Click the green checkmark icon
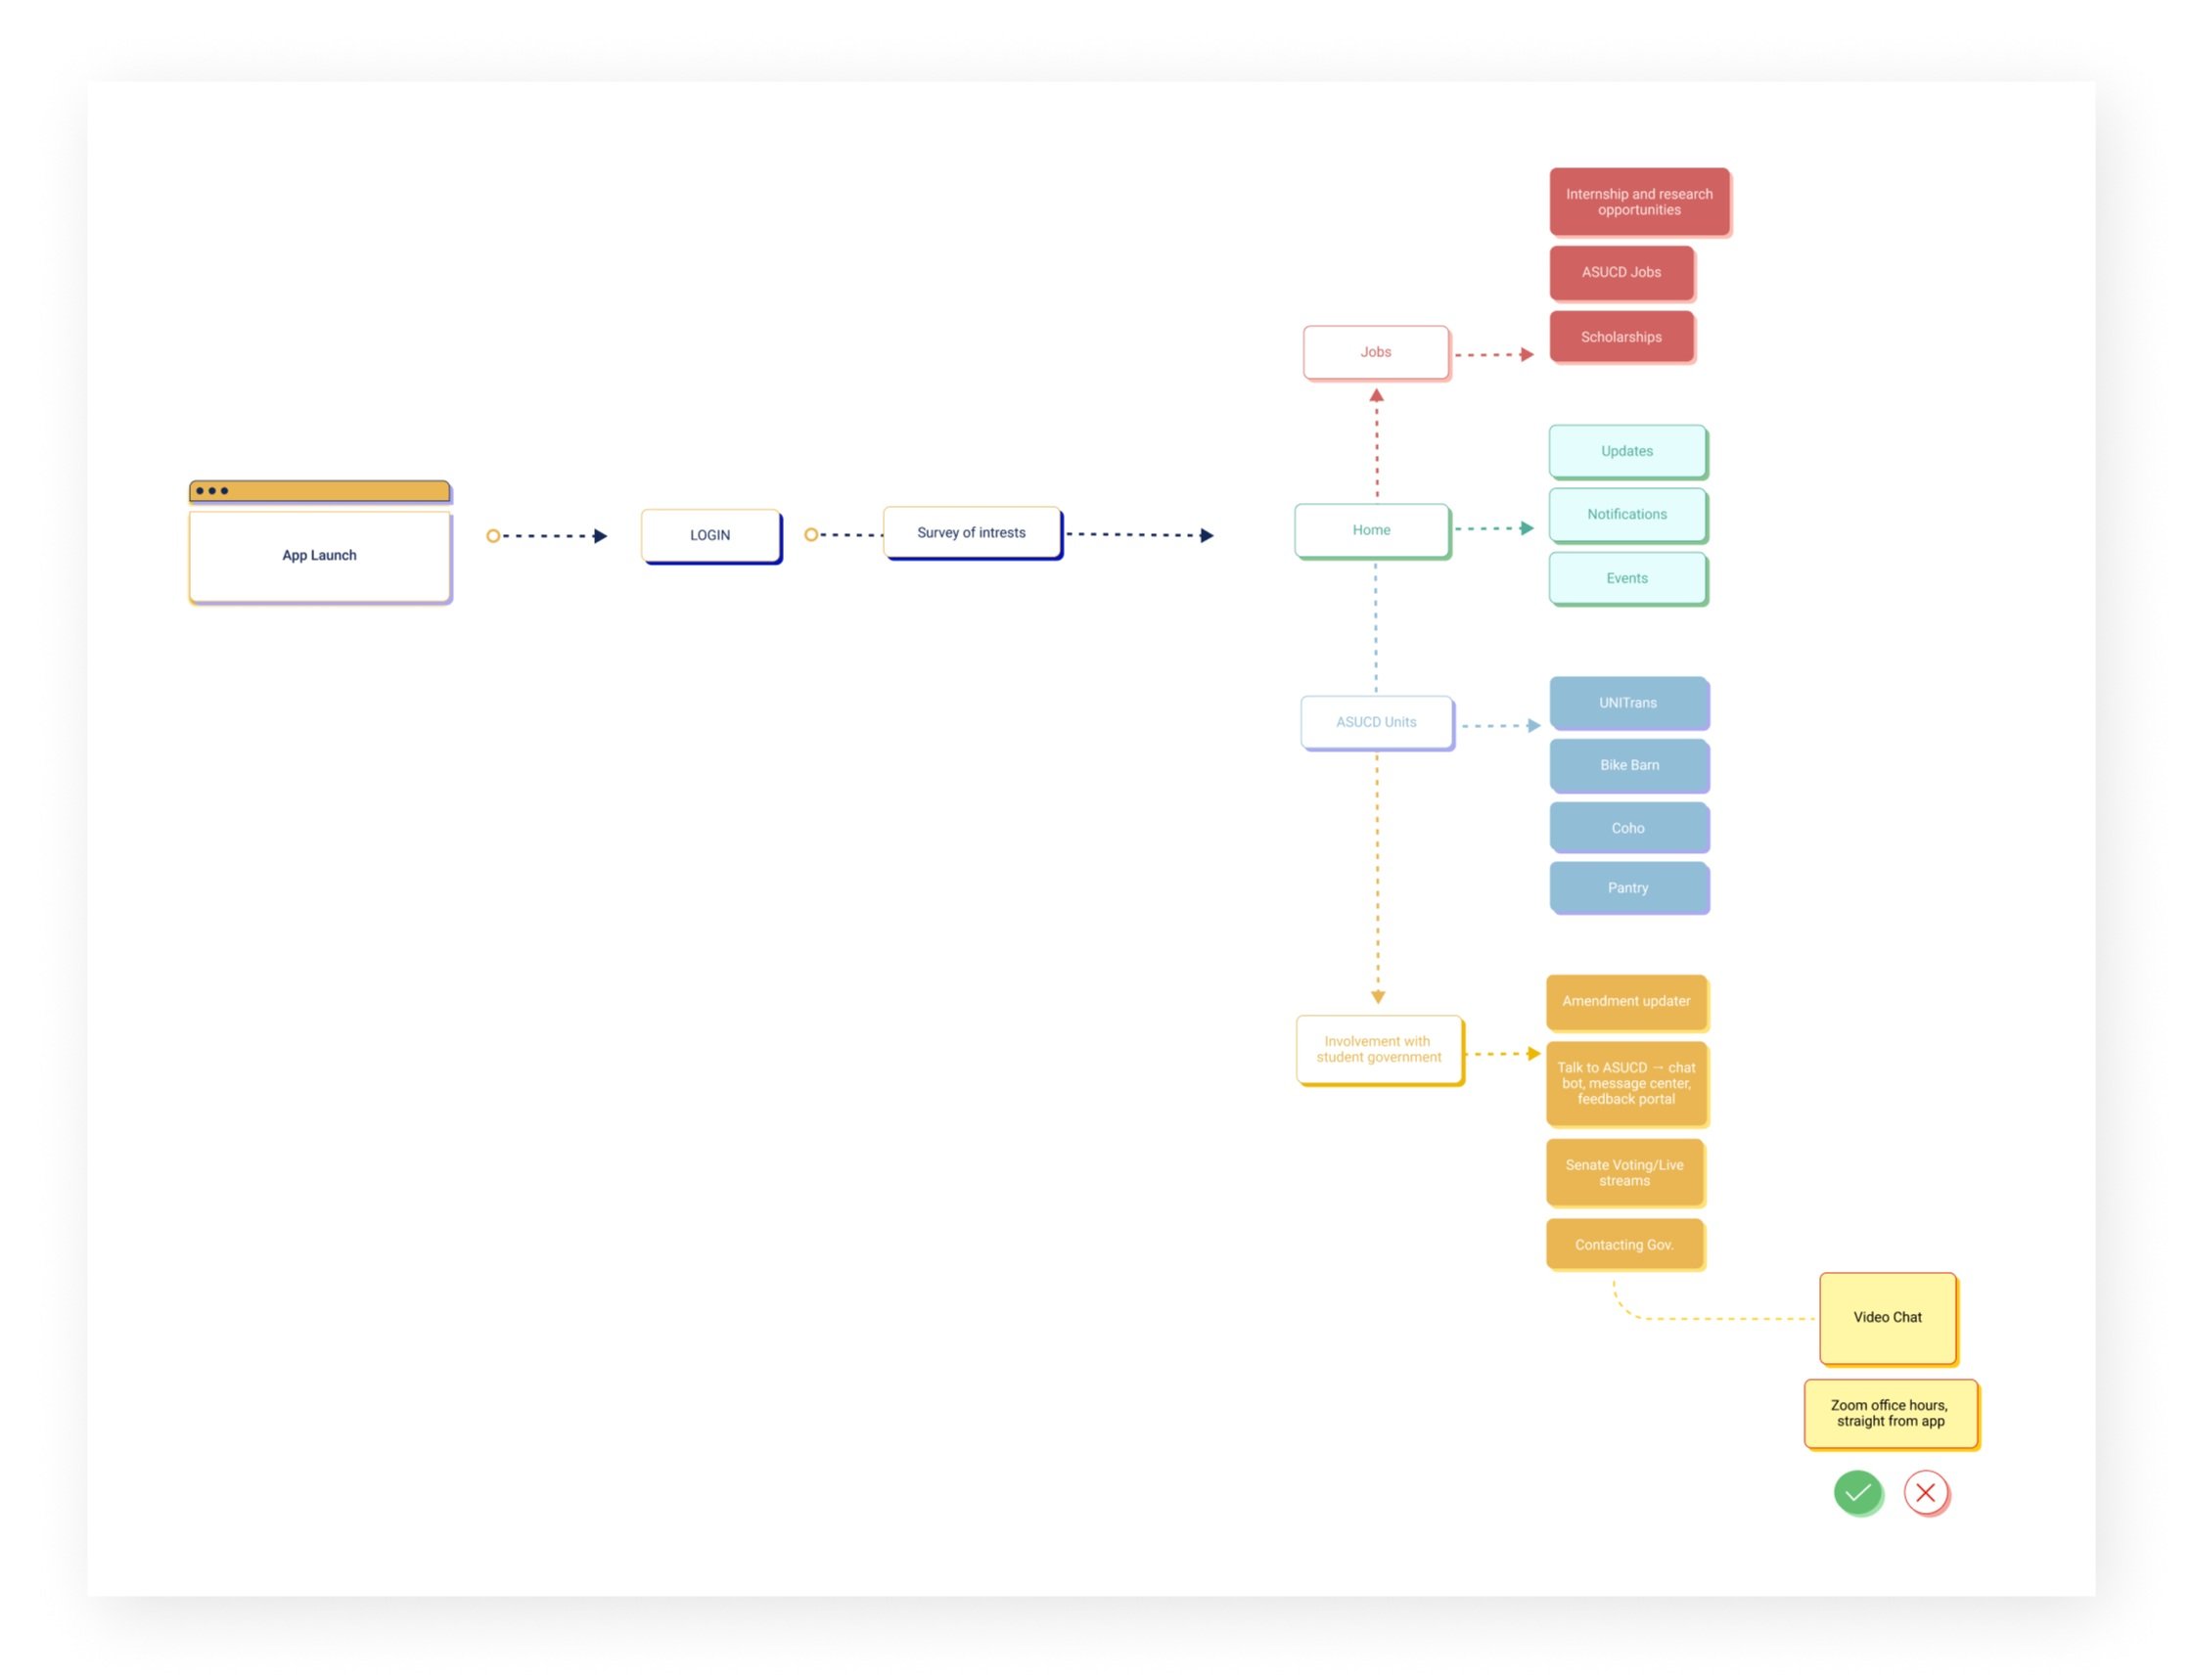This screenshot has width=2191, height=1680. 1858,1493
